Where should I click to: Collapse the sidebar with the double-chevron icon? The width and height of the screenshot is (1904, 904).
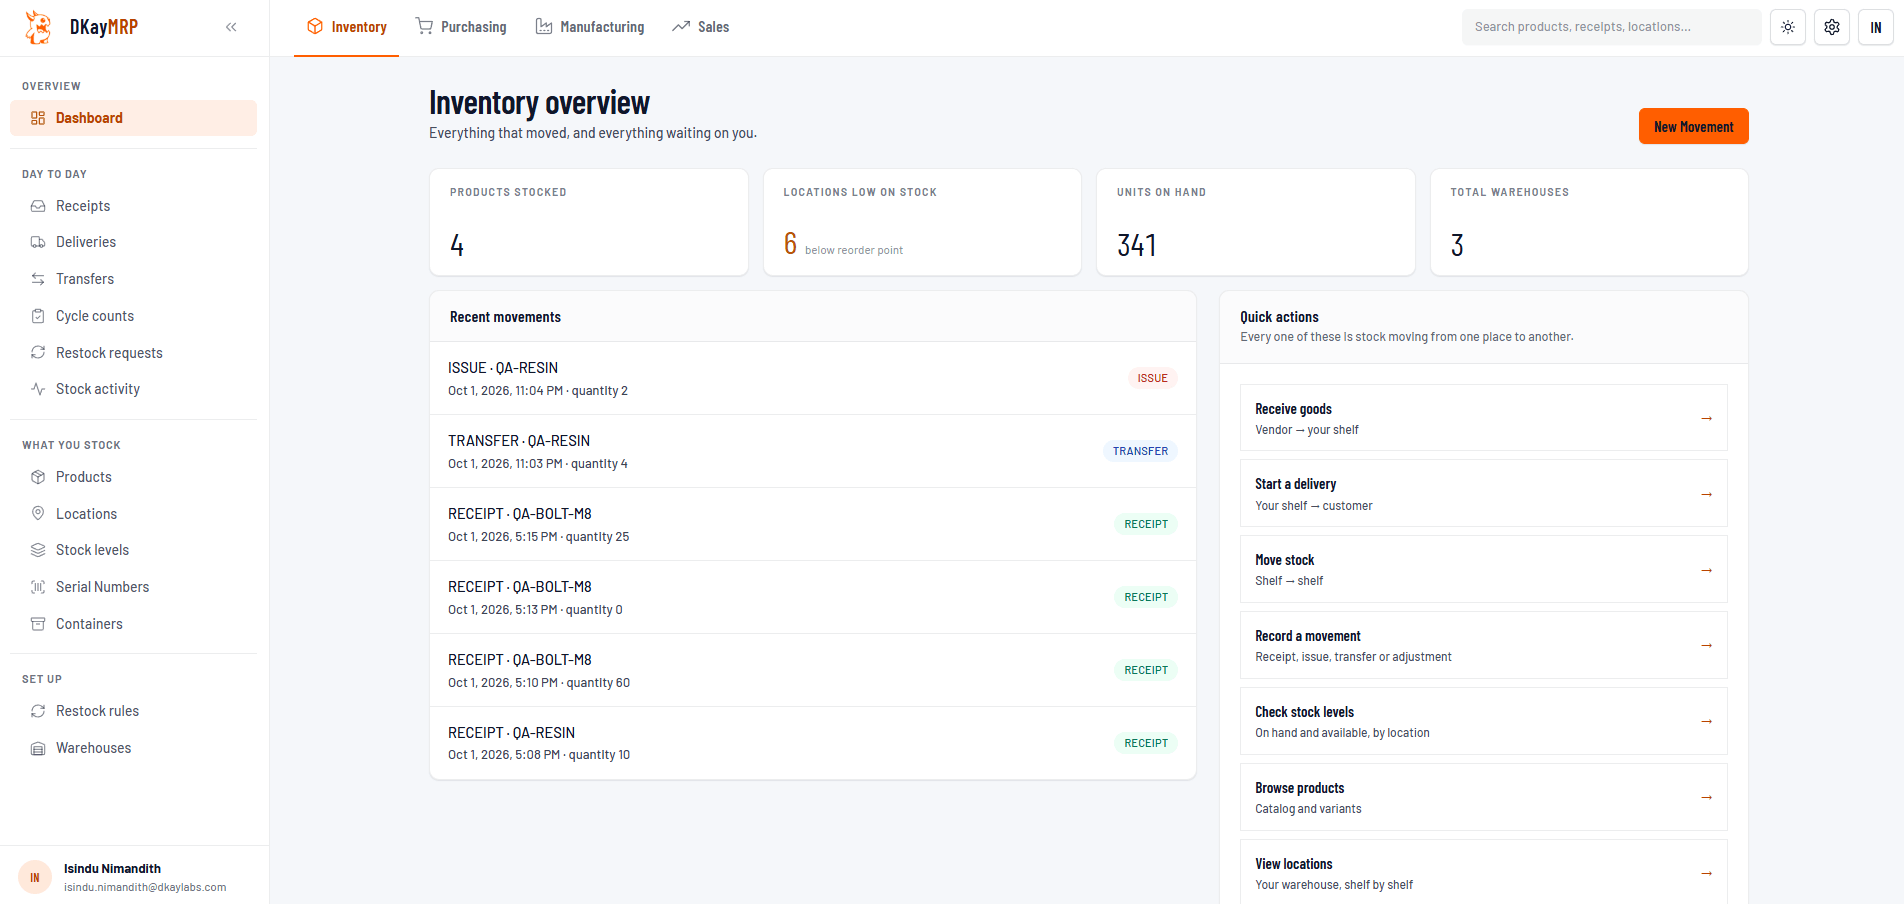click(x=231, y=27)
